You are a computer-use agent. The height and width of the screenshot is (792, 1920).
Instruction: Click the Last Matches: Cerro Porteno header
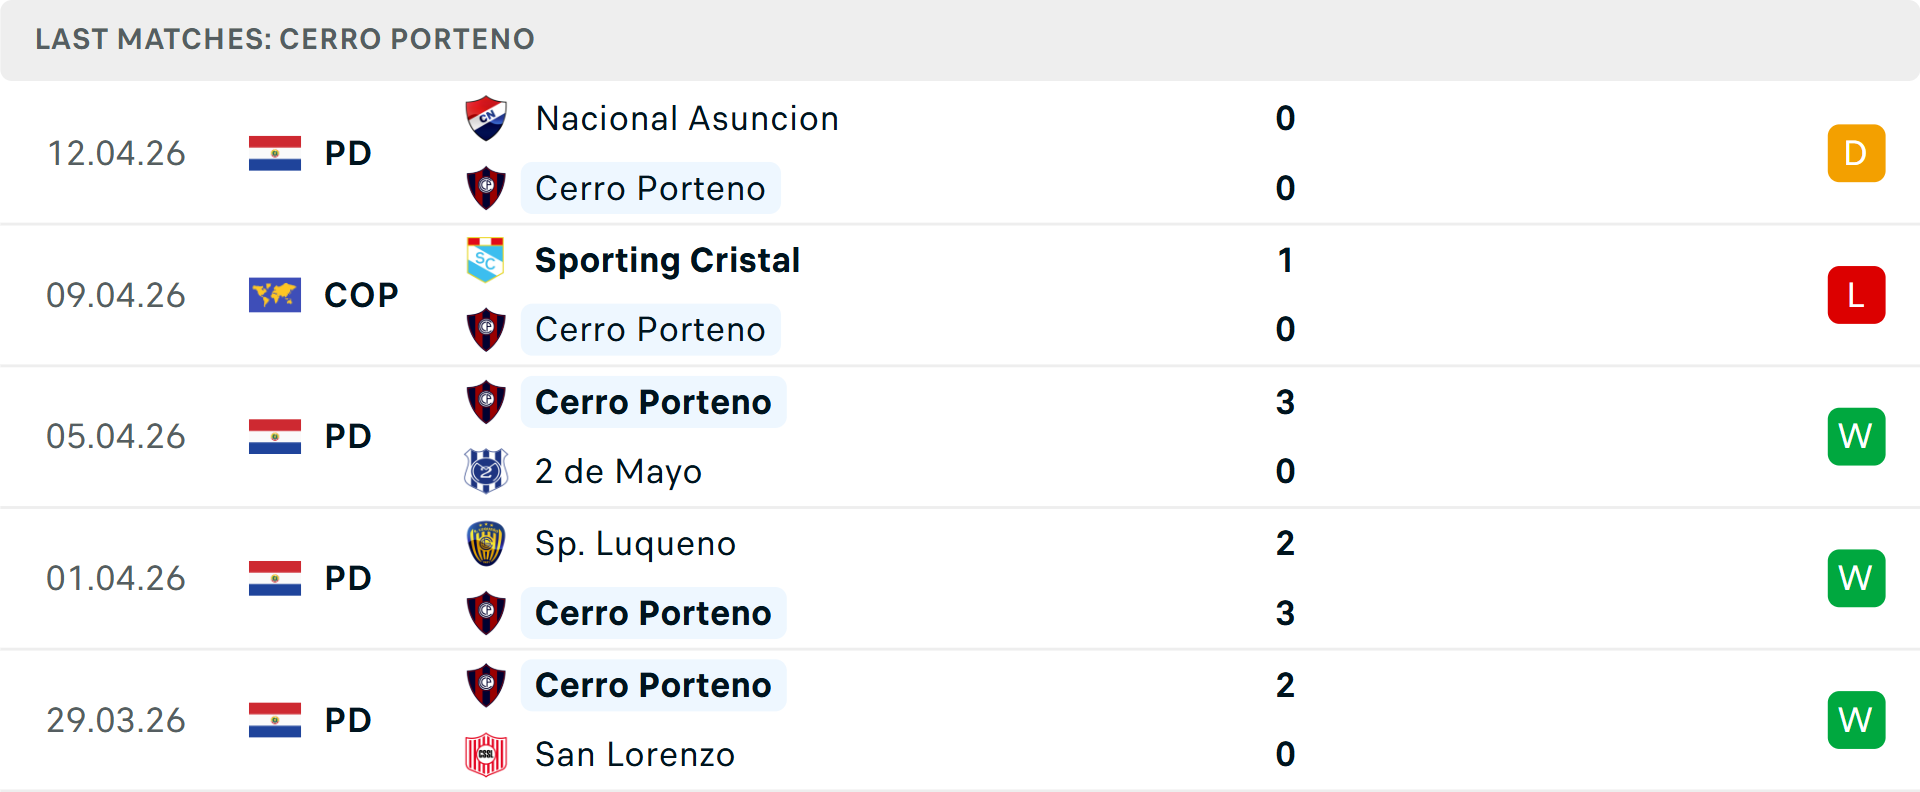(285, 39)
